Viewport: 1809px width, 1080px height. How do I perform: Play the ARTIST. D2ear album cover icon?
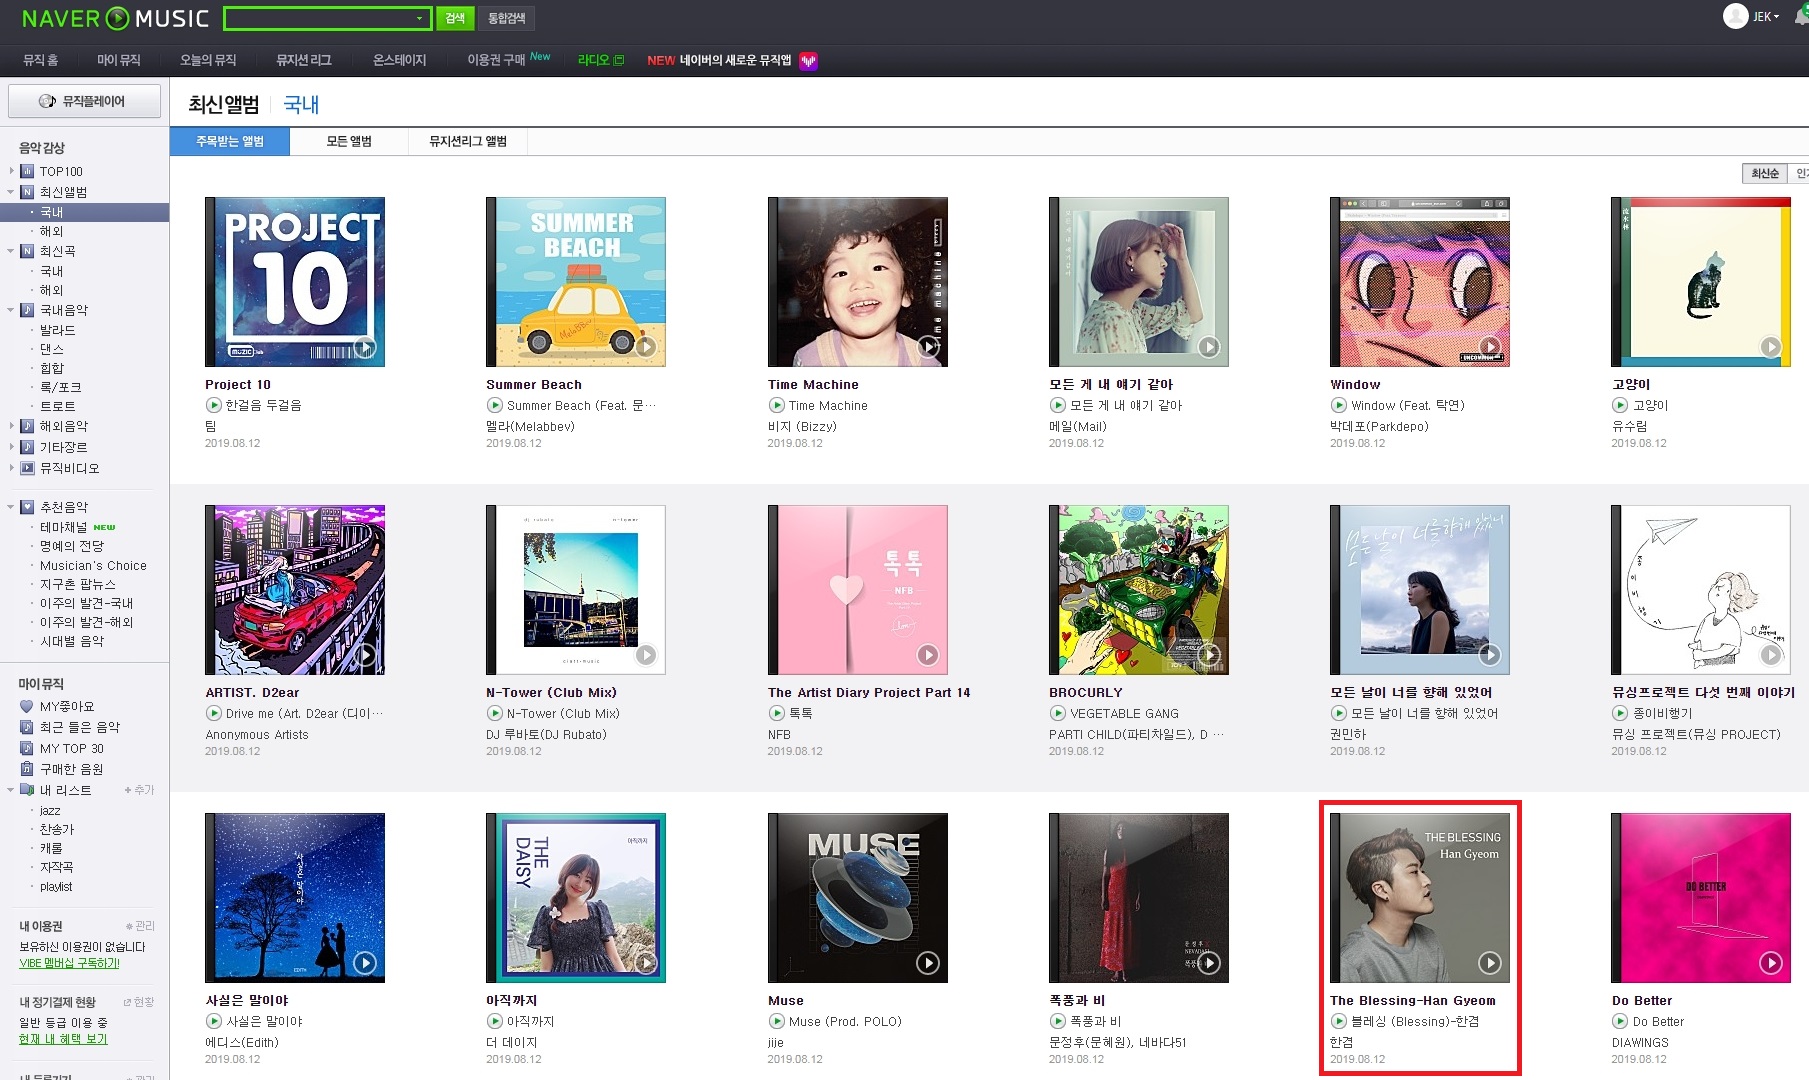coord(365,655)
